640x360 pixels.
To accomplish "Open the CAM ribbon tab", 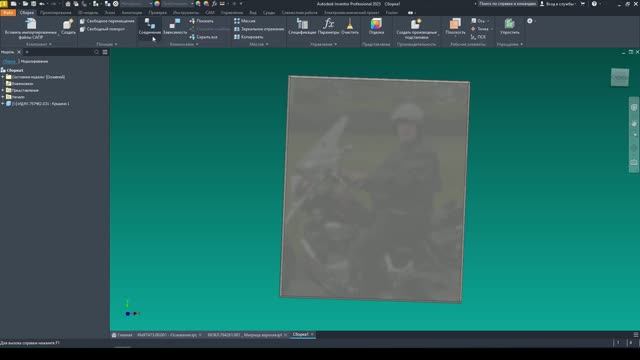I will (210, 13).
